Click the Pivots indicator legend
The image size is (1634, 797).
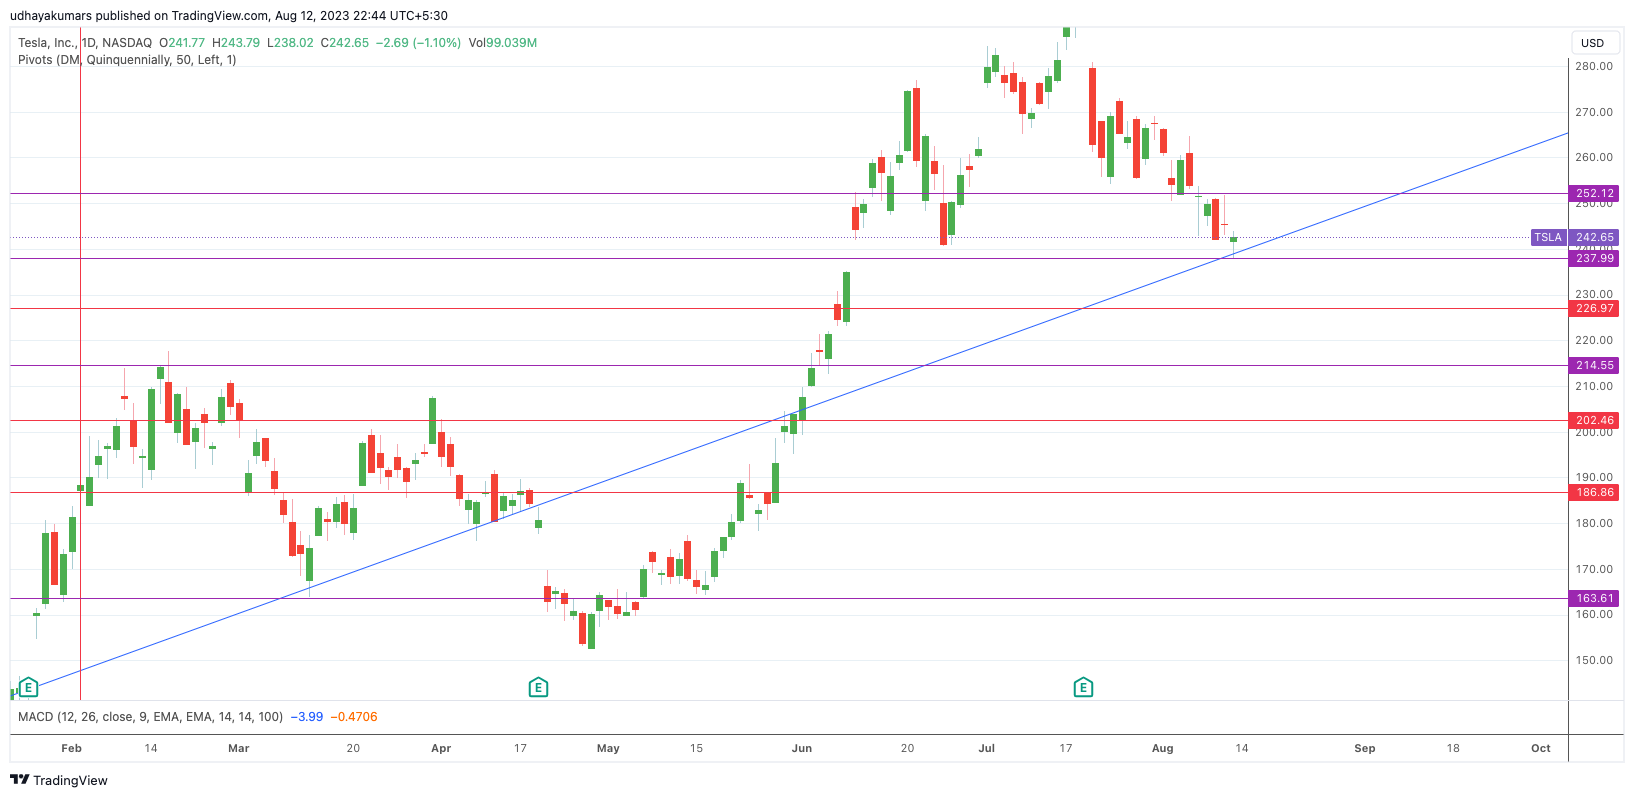127,60
